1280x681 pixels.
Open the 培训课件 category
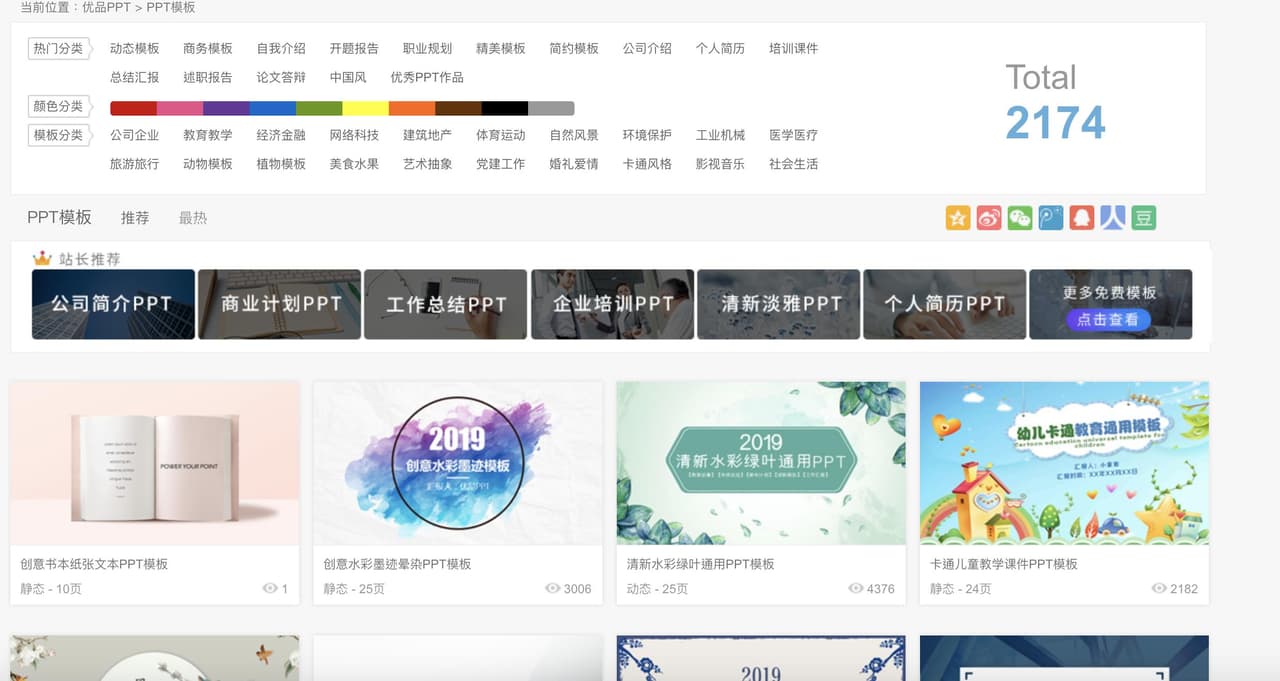(x=794, y=48)
